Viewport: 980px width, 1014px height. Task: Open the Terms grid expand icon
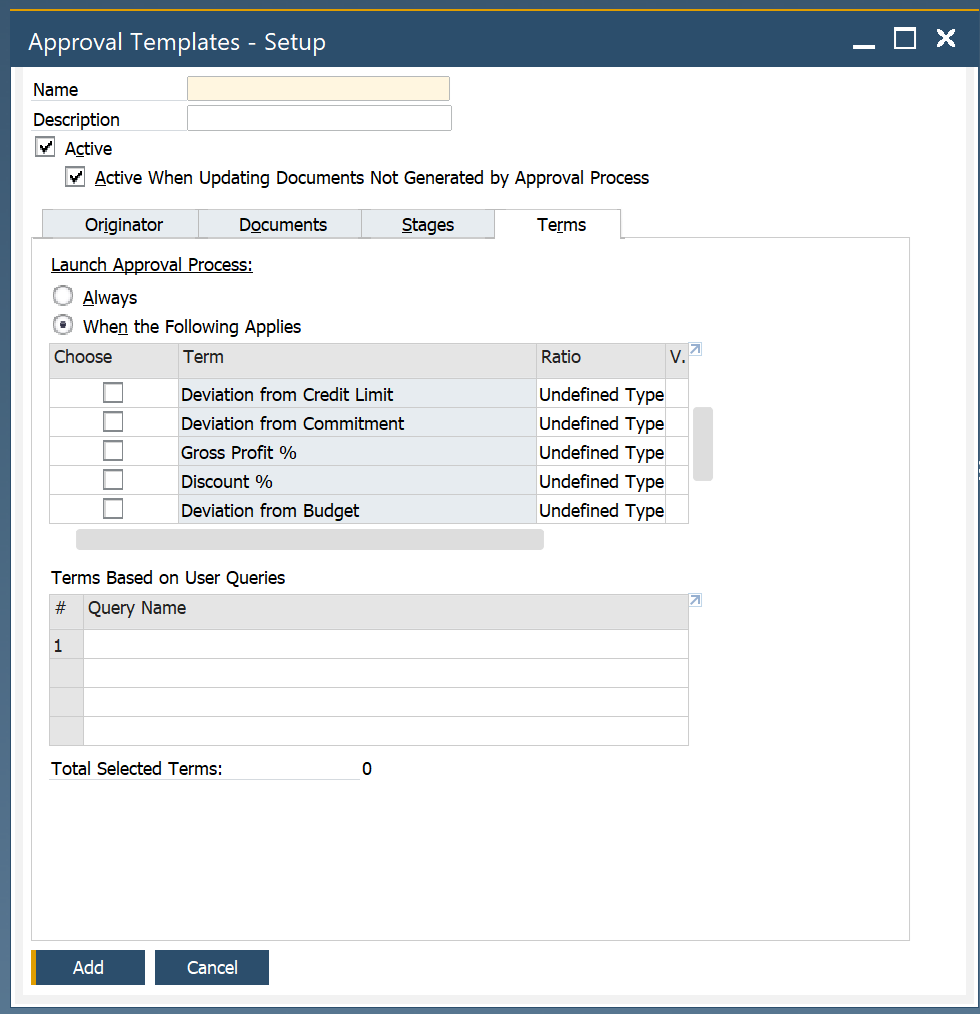(x=694, y=348)
